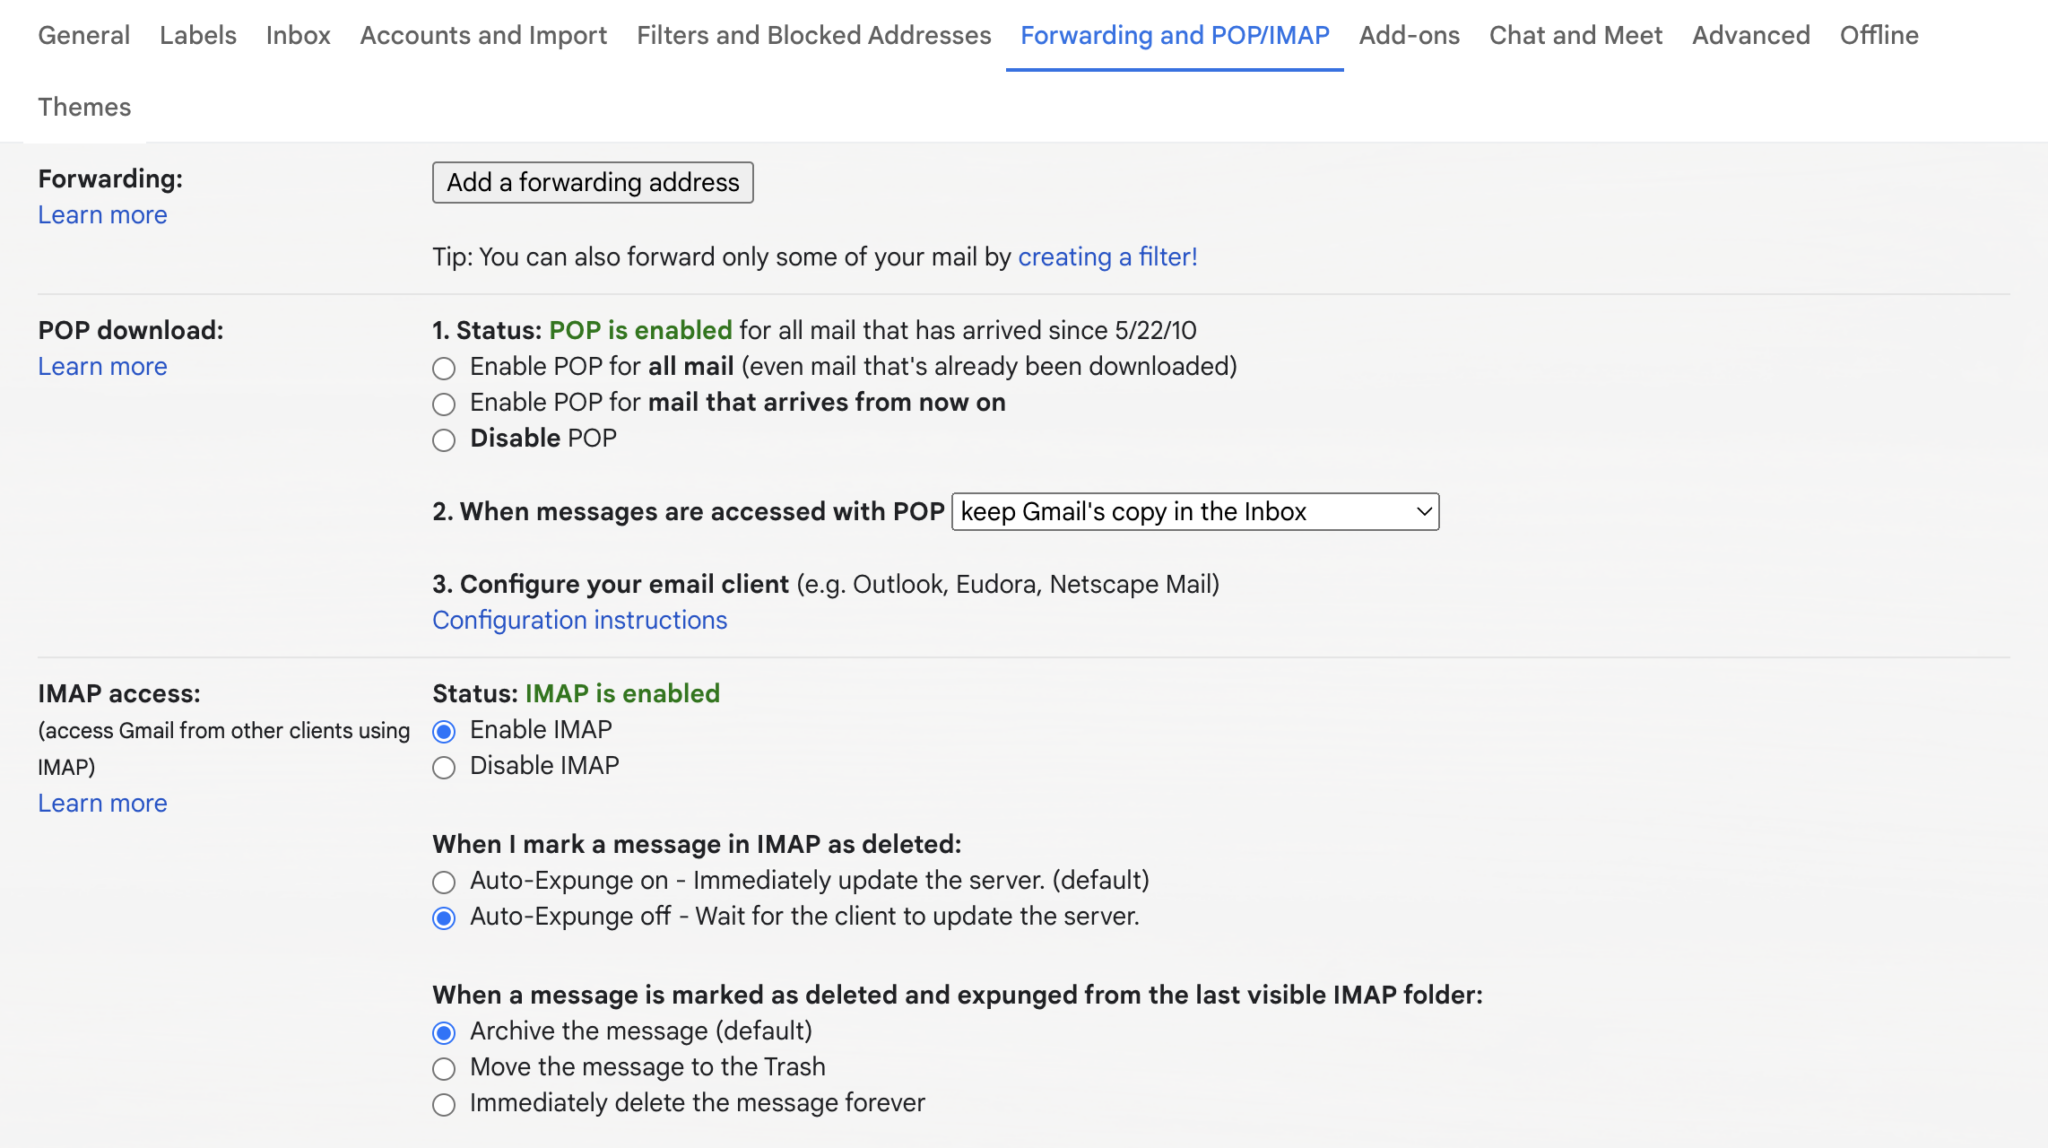Open Learn more under Forwarding
This screenshot has height=1148, width=2048.
click(x=102, y=214)
